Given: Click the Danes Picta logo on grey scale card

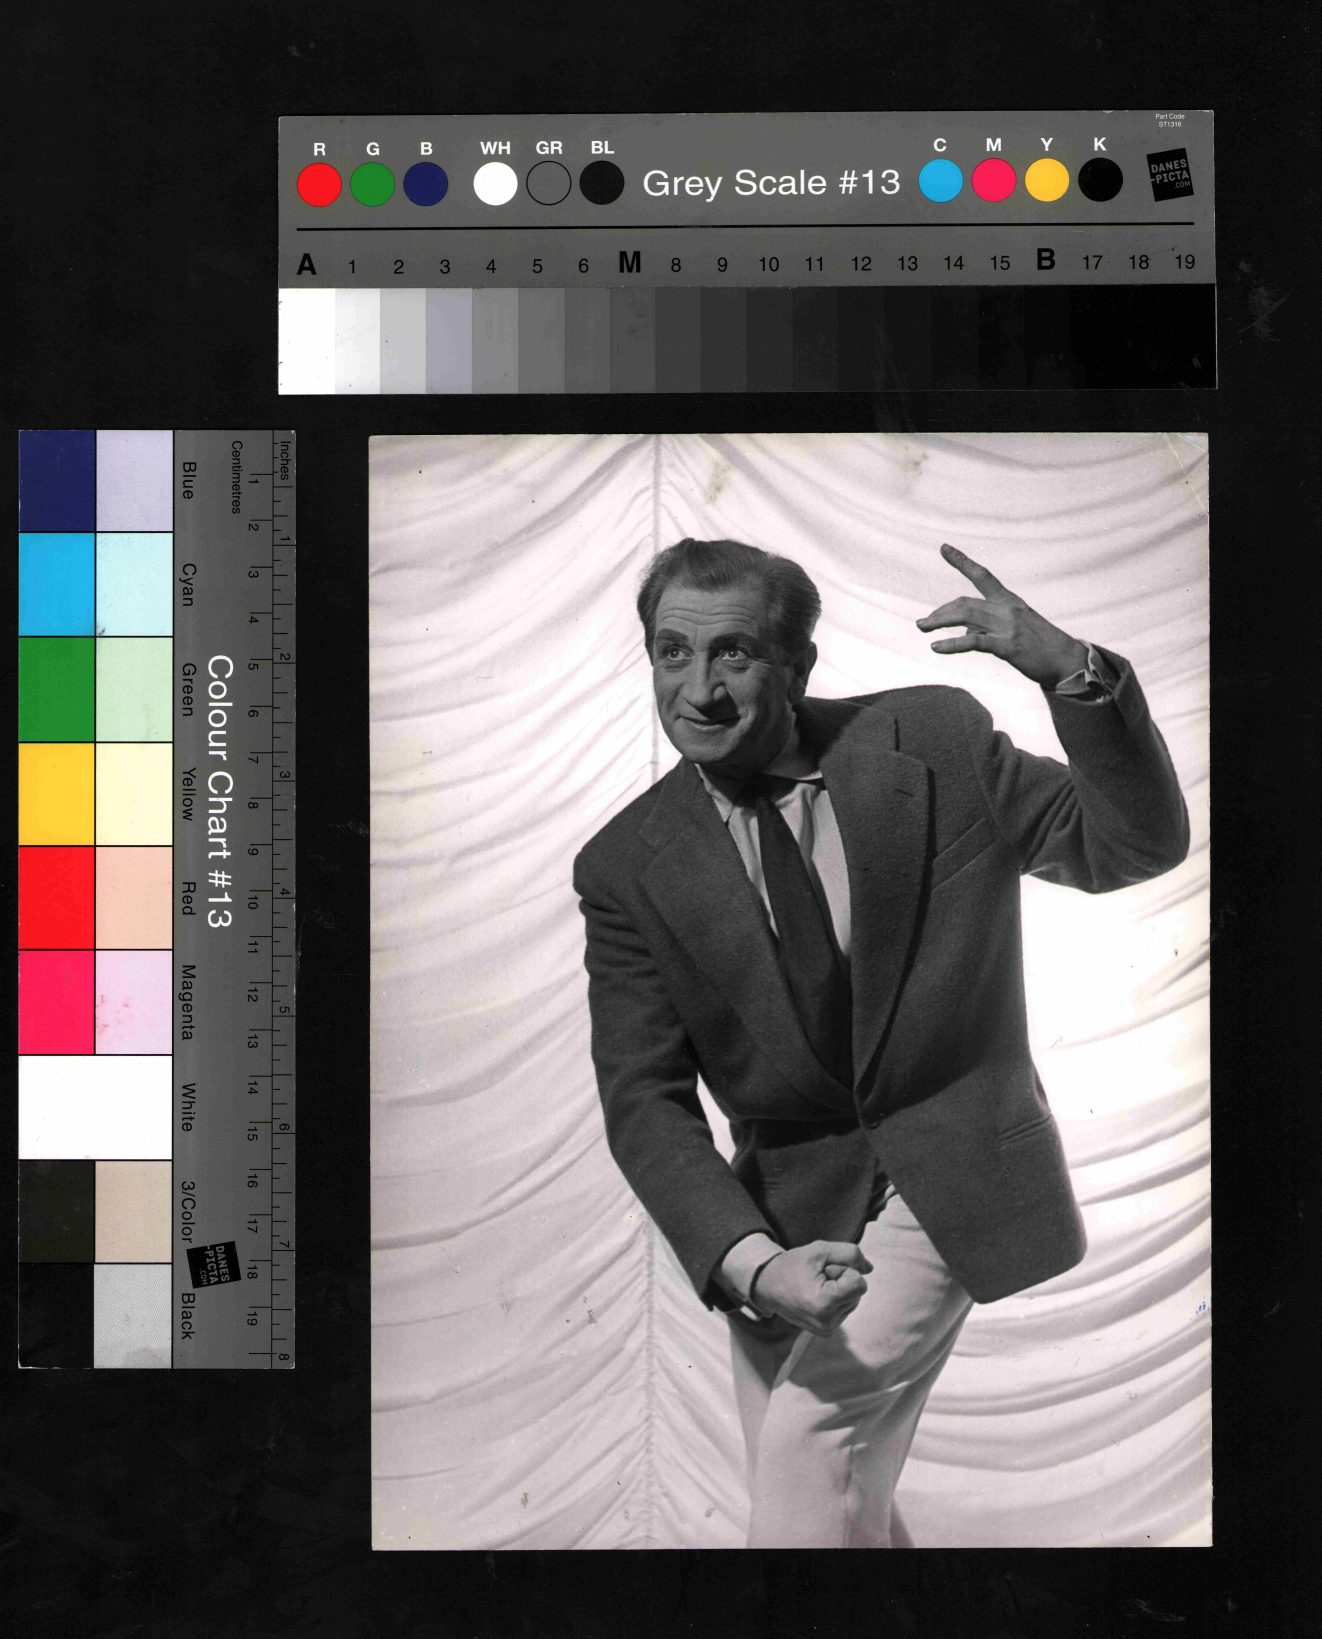Looking at the screenshot, I should 1169,176.
